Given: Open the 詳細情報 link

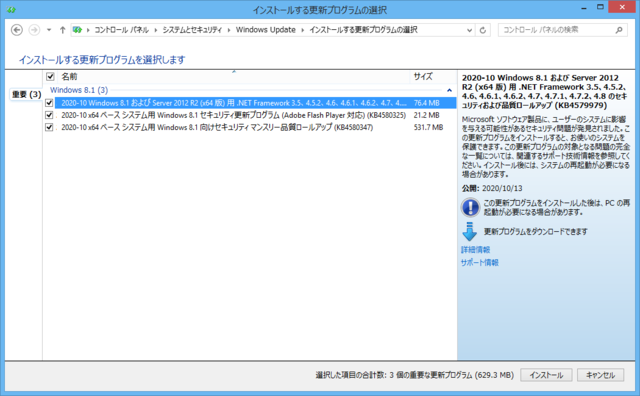Looking at the screenshot, I should coord(475,249).
